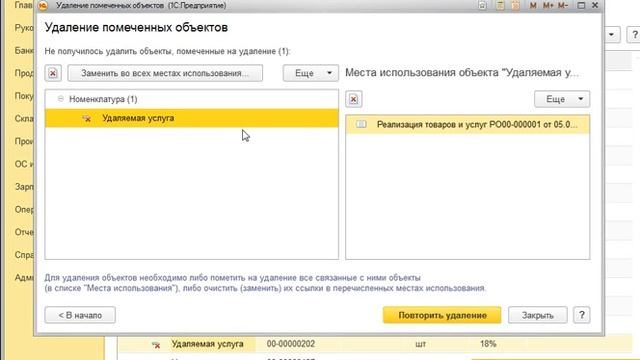Click the help '?' button in background window
This screenshot has width=640, height=360.
(x=634, y=35)
